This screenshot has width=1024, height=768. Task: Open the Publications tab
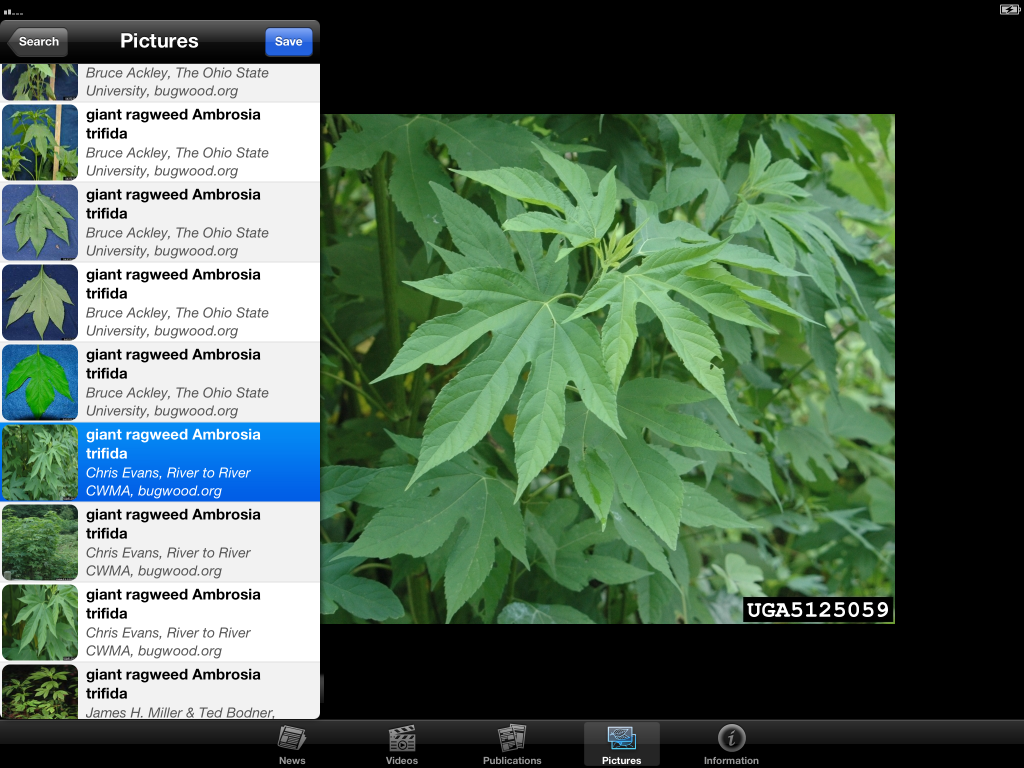[511, 744]
